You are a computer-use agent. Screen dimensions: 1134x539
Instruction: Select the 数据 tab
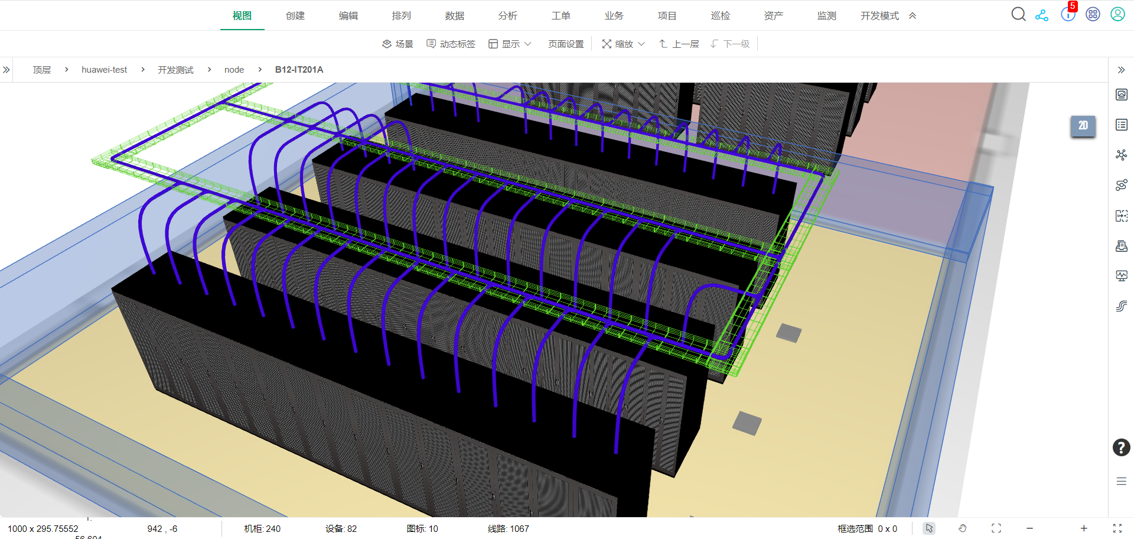tap(455, 16)
